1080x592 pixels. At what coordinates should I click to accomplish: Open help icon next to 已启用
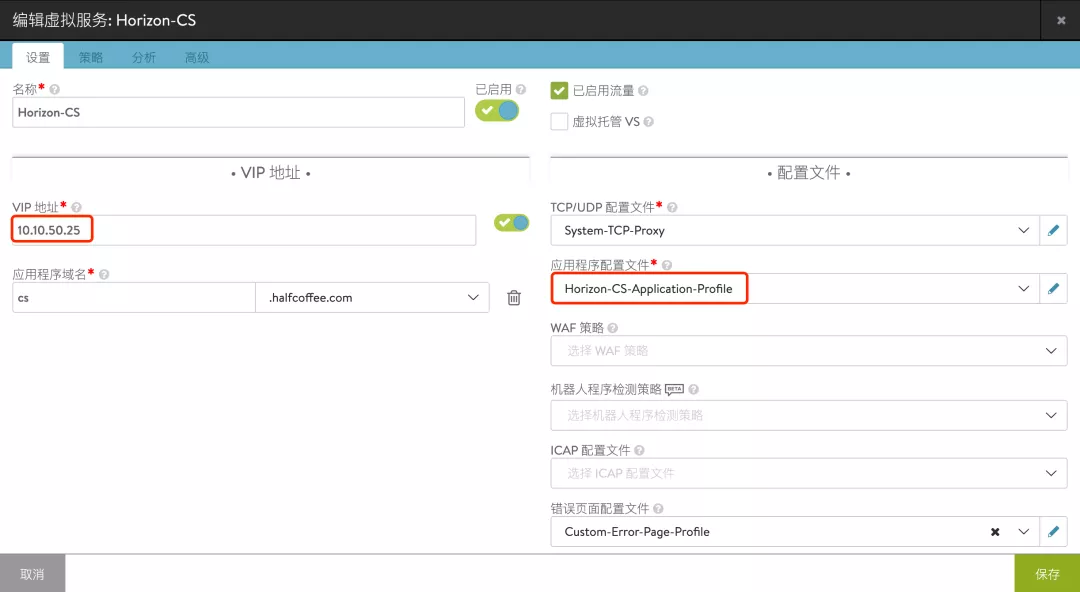[521, 89]
